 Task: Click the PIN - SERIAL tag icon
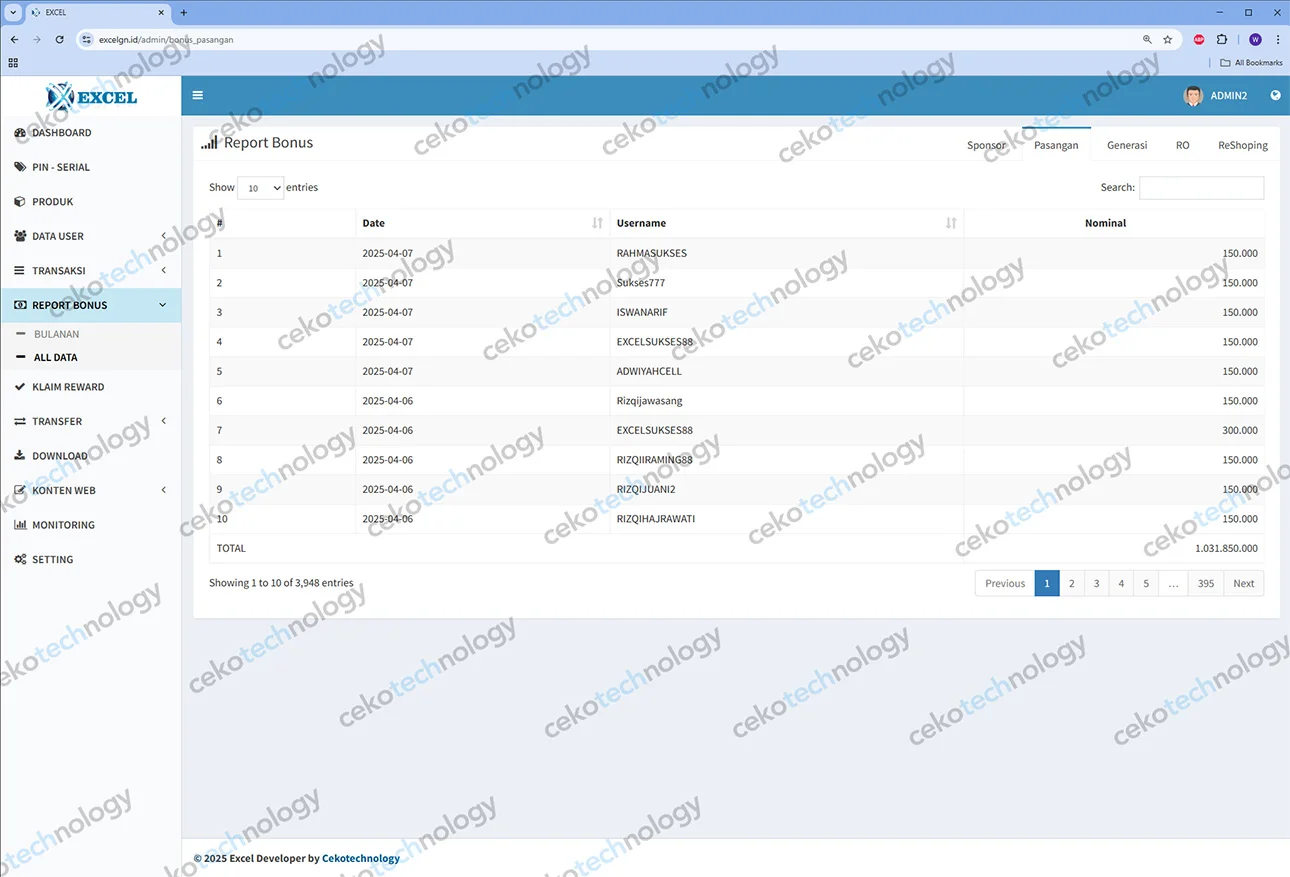(20, 167)
